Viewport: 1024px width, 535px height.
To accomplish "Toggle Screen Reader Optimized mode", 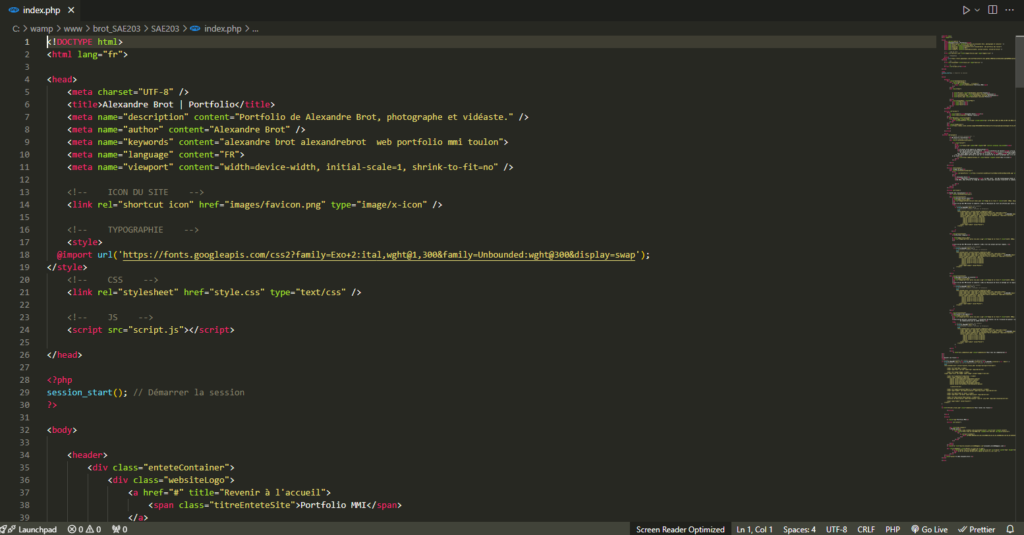I will 680,529.
